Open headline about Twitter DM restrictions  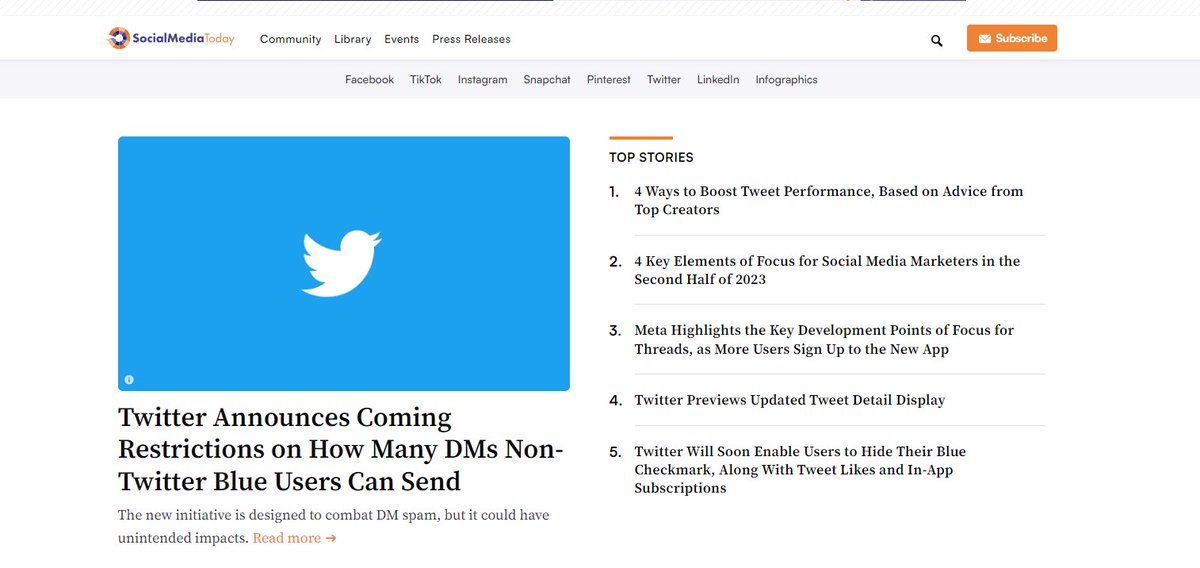tap(341, 449)
